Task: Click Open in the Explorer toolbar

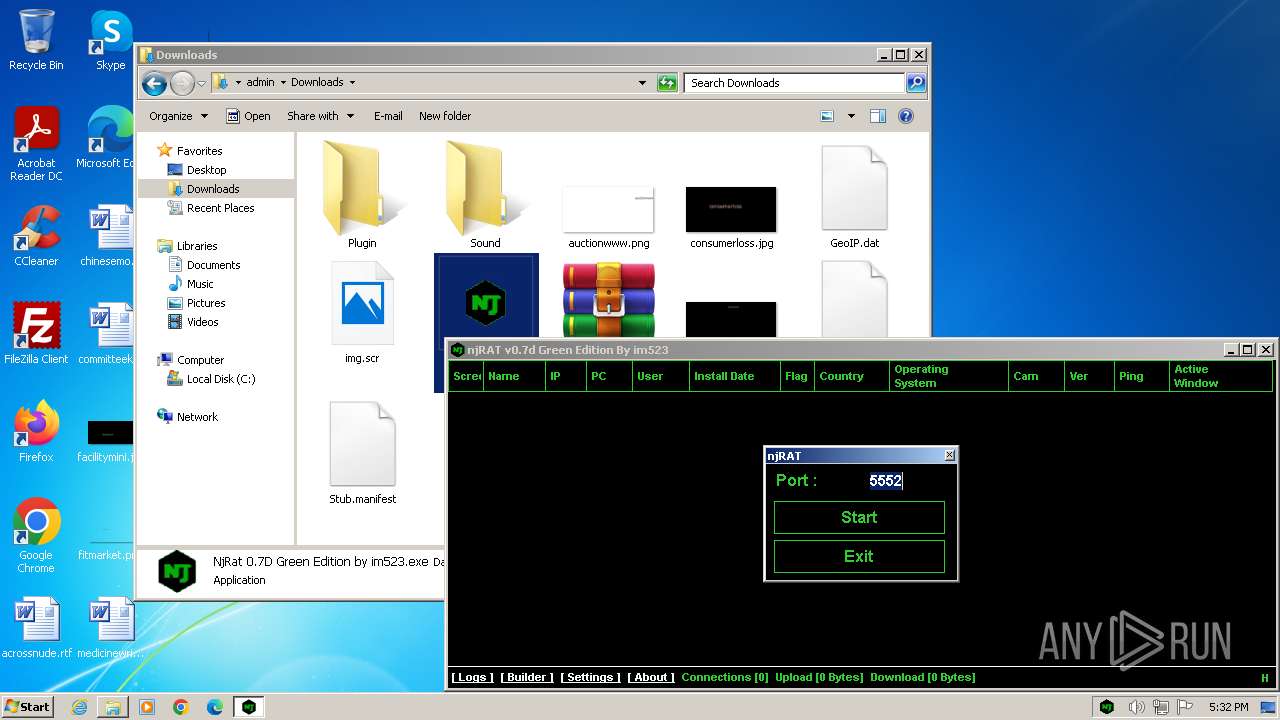Action: coord(248,116)
